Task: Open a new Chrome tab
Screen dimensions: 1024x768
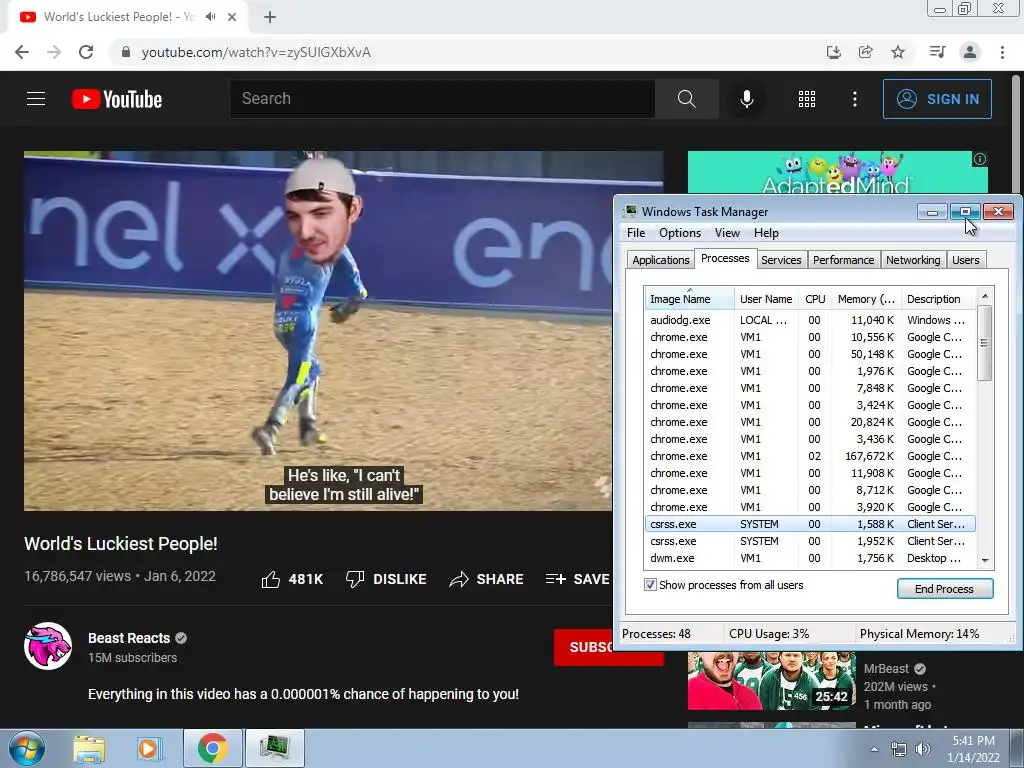Action: tap(270, 17)
